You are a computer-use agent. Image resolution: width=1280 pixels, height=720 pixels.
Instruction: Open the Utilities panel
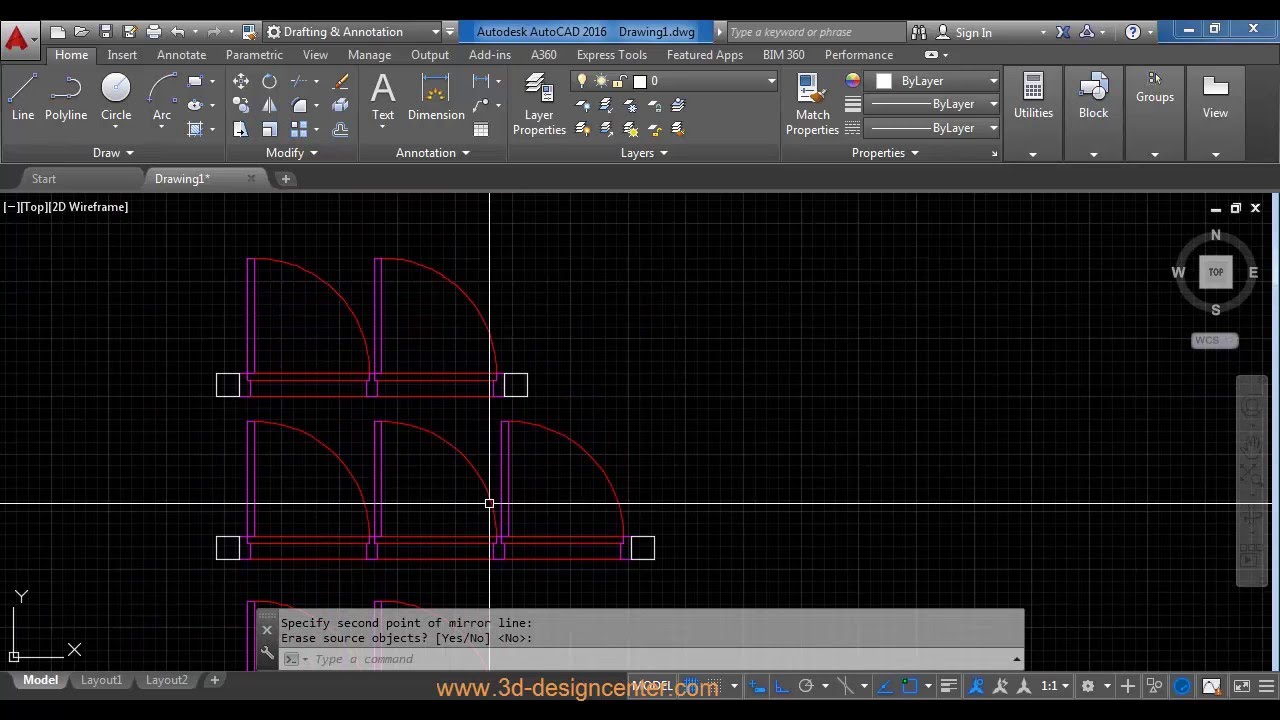(1033, 112)
